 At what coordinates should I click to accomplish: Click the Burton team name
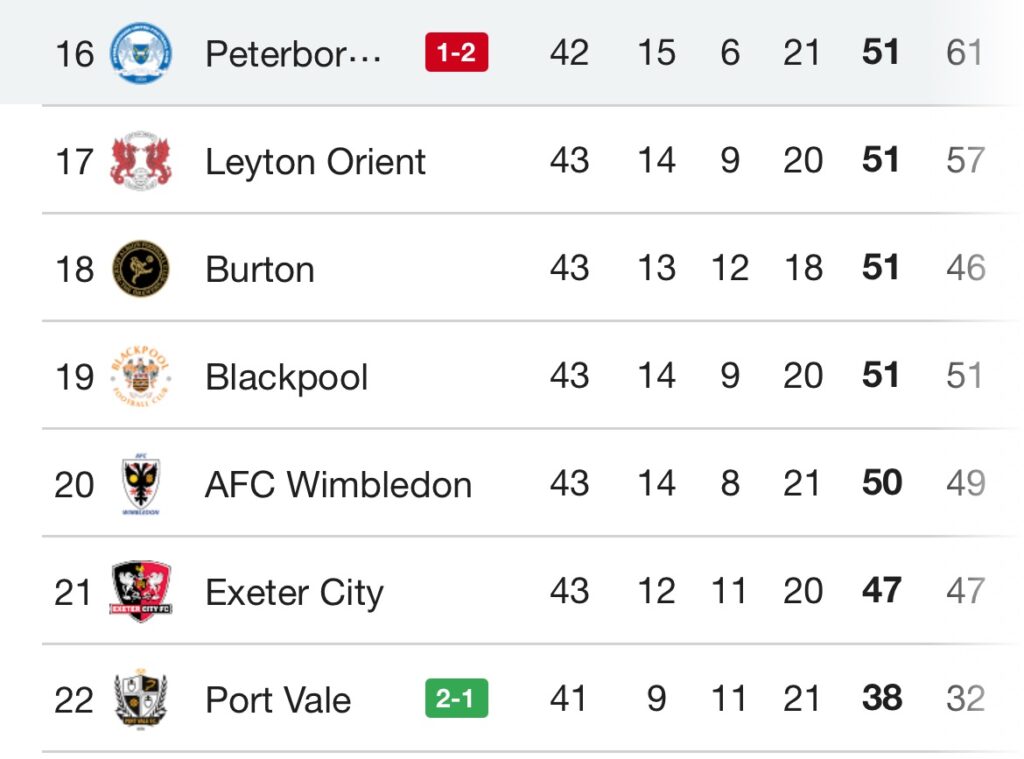pos(260,270)
